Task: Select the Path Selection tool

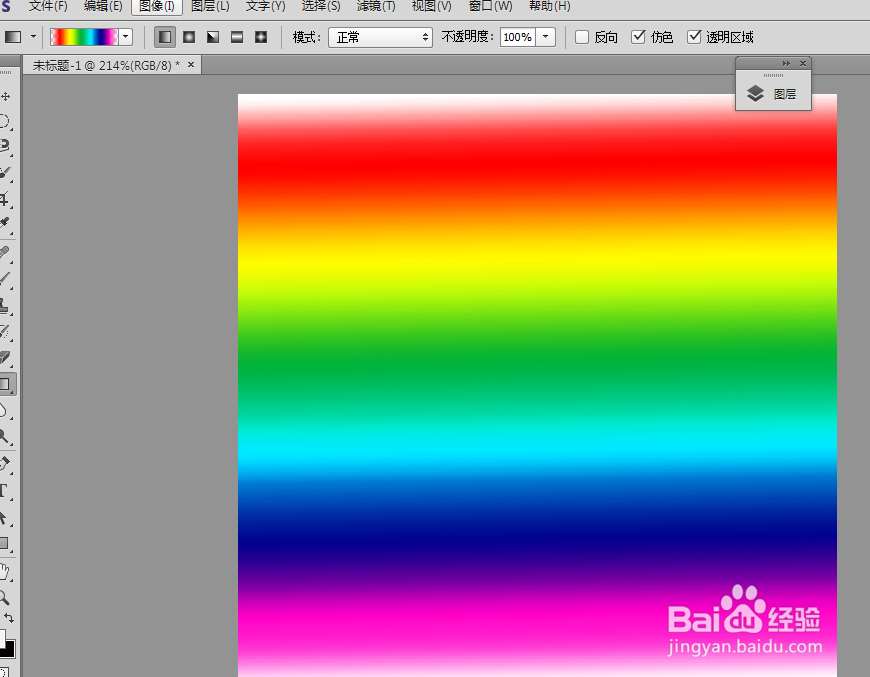Action: click(x=4, y=518)
